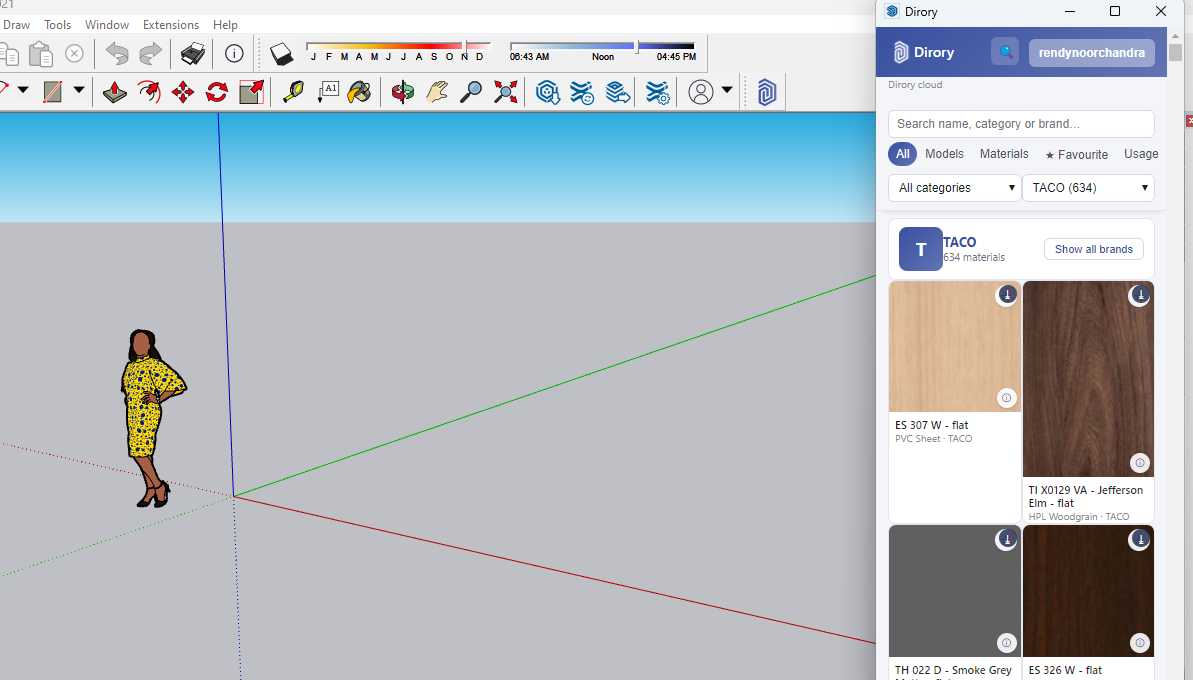Select the Smoke Grey material swatch
1193x680 pixels.
click(x=954, y=591)
